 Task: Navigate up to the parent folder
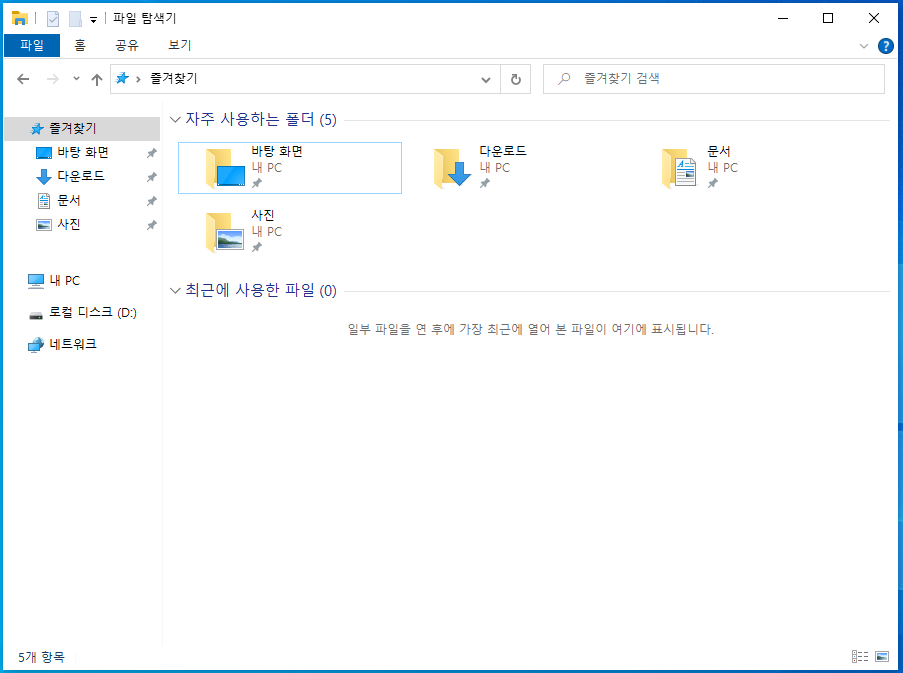(x=96, y=78)
